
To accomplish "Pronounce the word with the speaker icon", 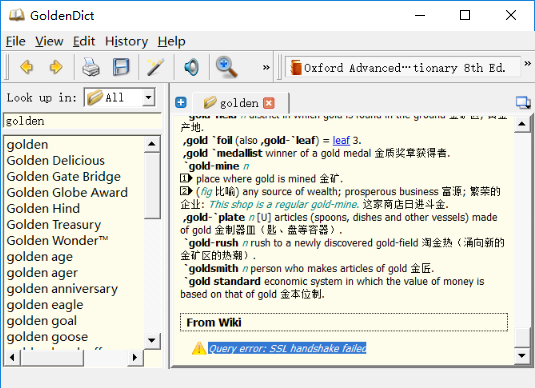I will click(191, 67).
